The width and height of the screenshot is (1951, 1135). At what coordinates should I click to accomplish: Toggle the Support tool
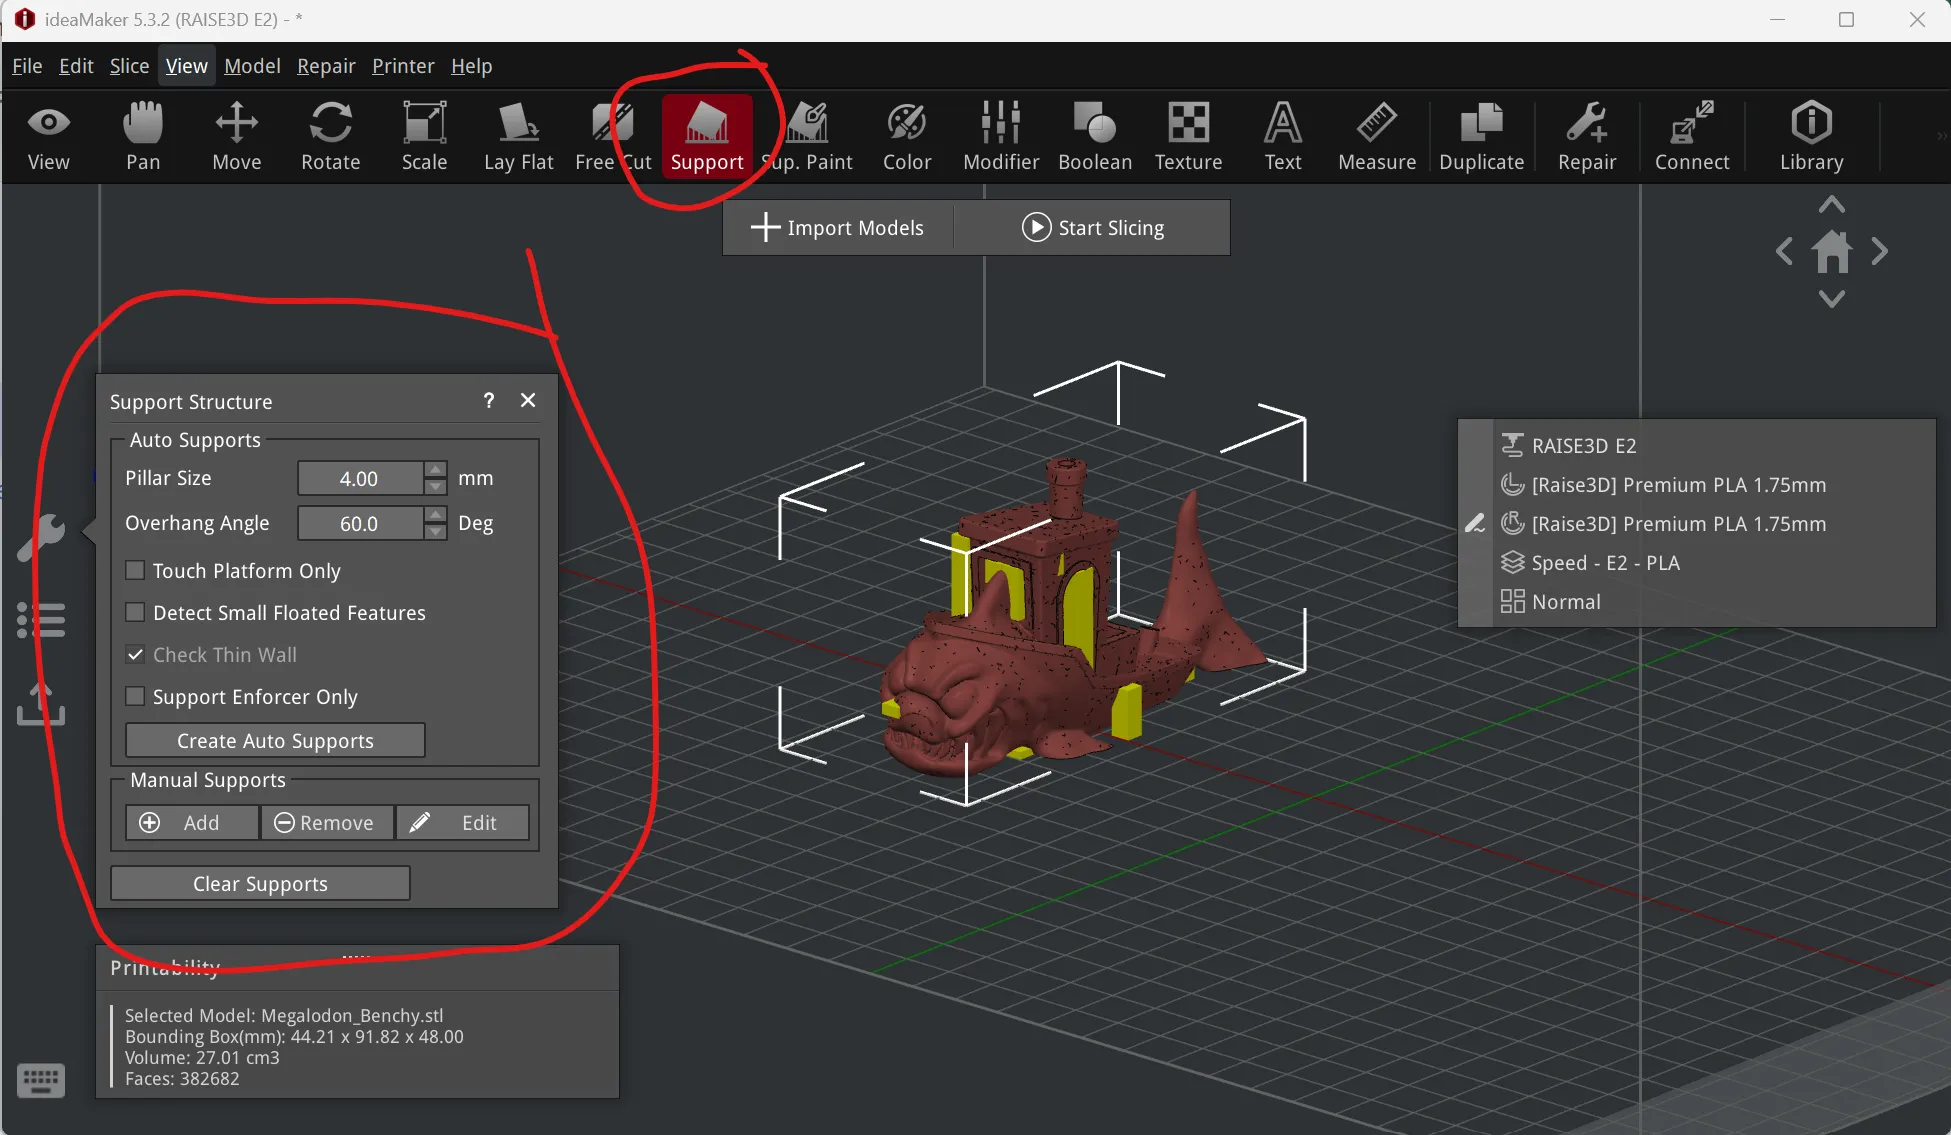(x=707, y=137)
